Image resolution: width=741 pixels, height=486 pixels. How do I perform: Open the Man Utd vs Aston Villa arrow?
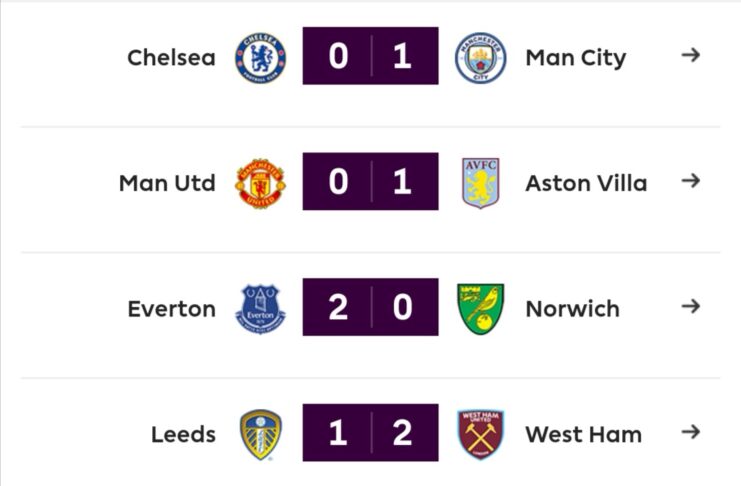pyautogui.click(x=689, y=181)
